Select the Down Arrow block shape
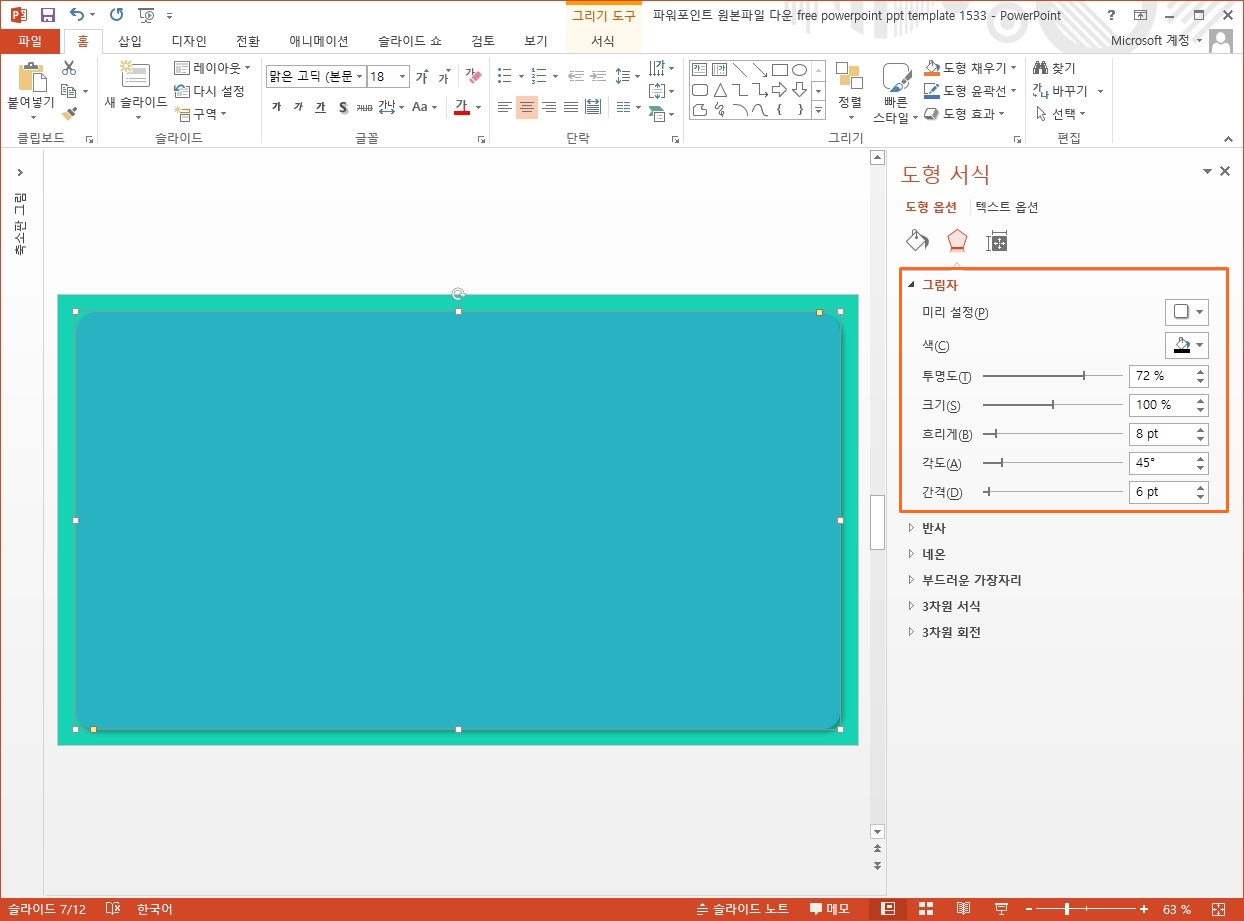The image size is (1244, 921). click(799, 90)
